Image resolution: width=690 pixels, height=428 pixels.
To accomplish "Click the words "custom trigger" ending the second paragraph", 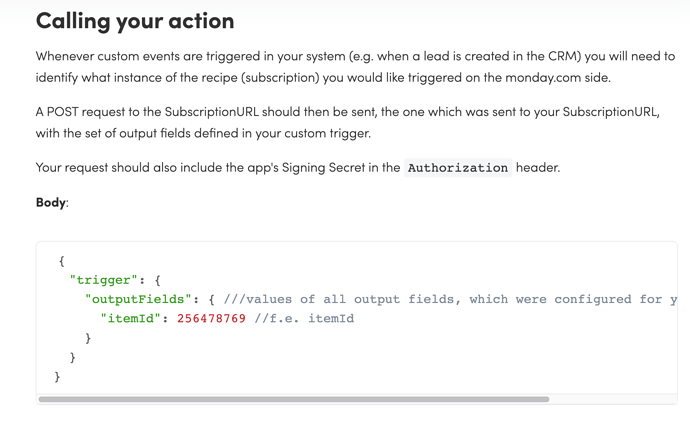I will tap(327, 133).
